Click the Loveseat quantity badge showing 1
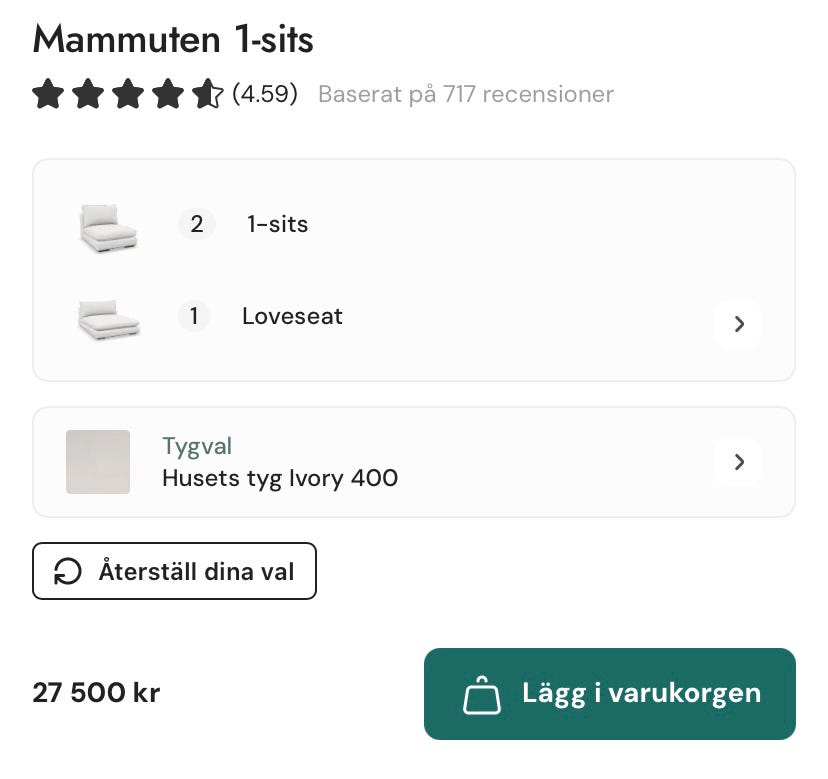This screenshot has width=828, height=779. point(194,317)
